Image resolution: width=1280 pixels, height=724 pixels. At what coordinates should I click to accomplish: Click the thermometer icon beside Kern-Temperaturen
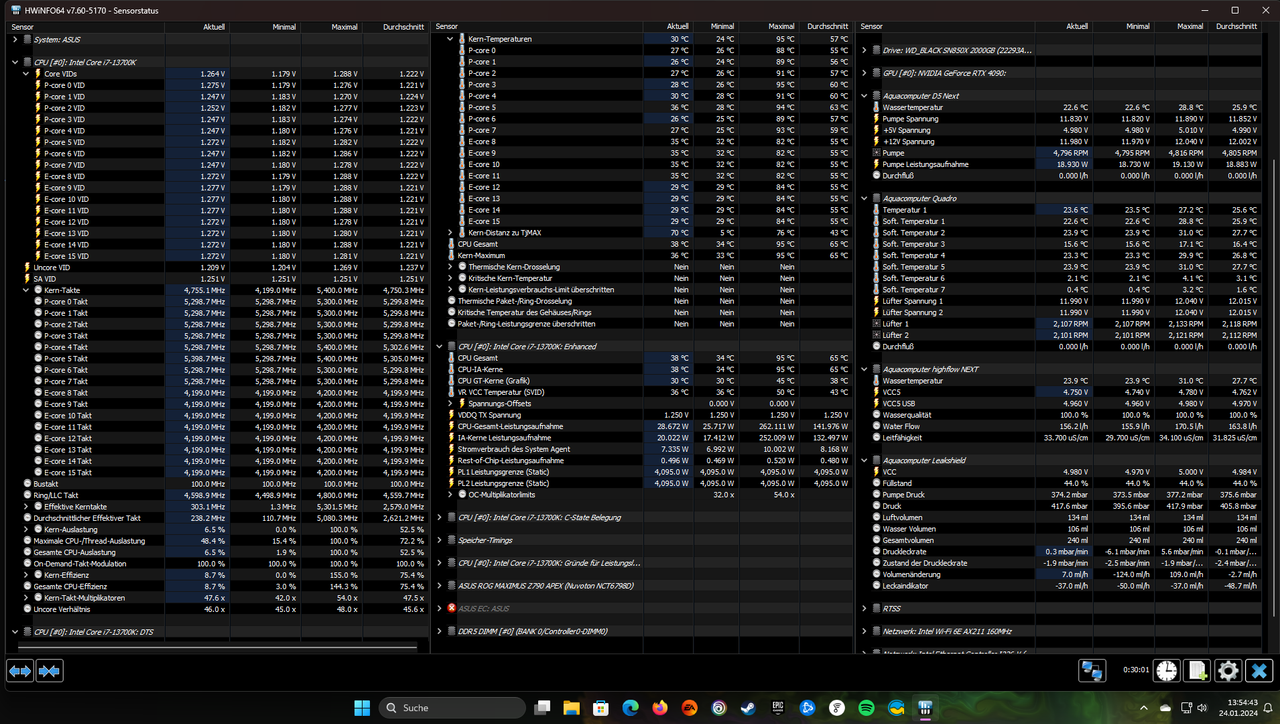(x=461, y=39)
